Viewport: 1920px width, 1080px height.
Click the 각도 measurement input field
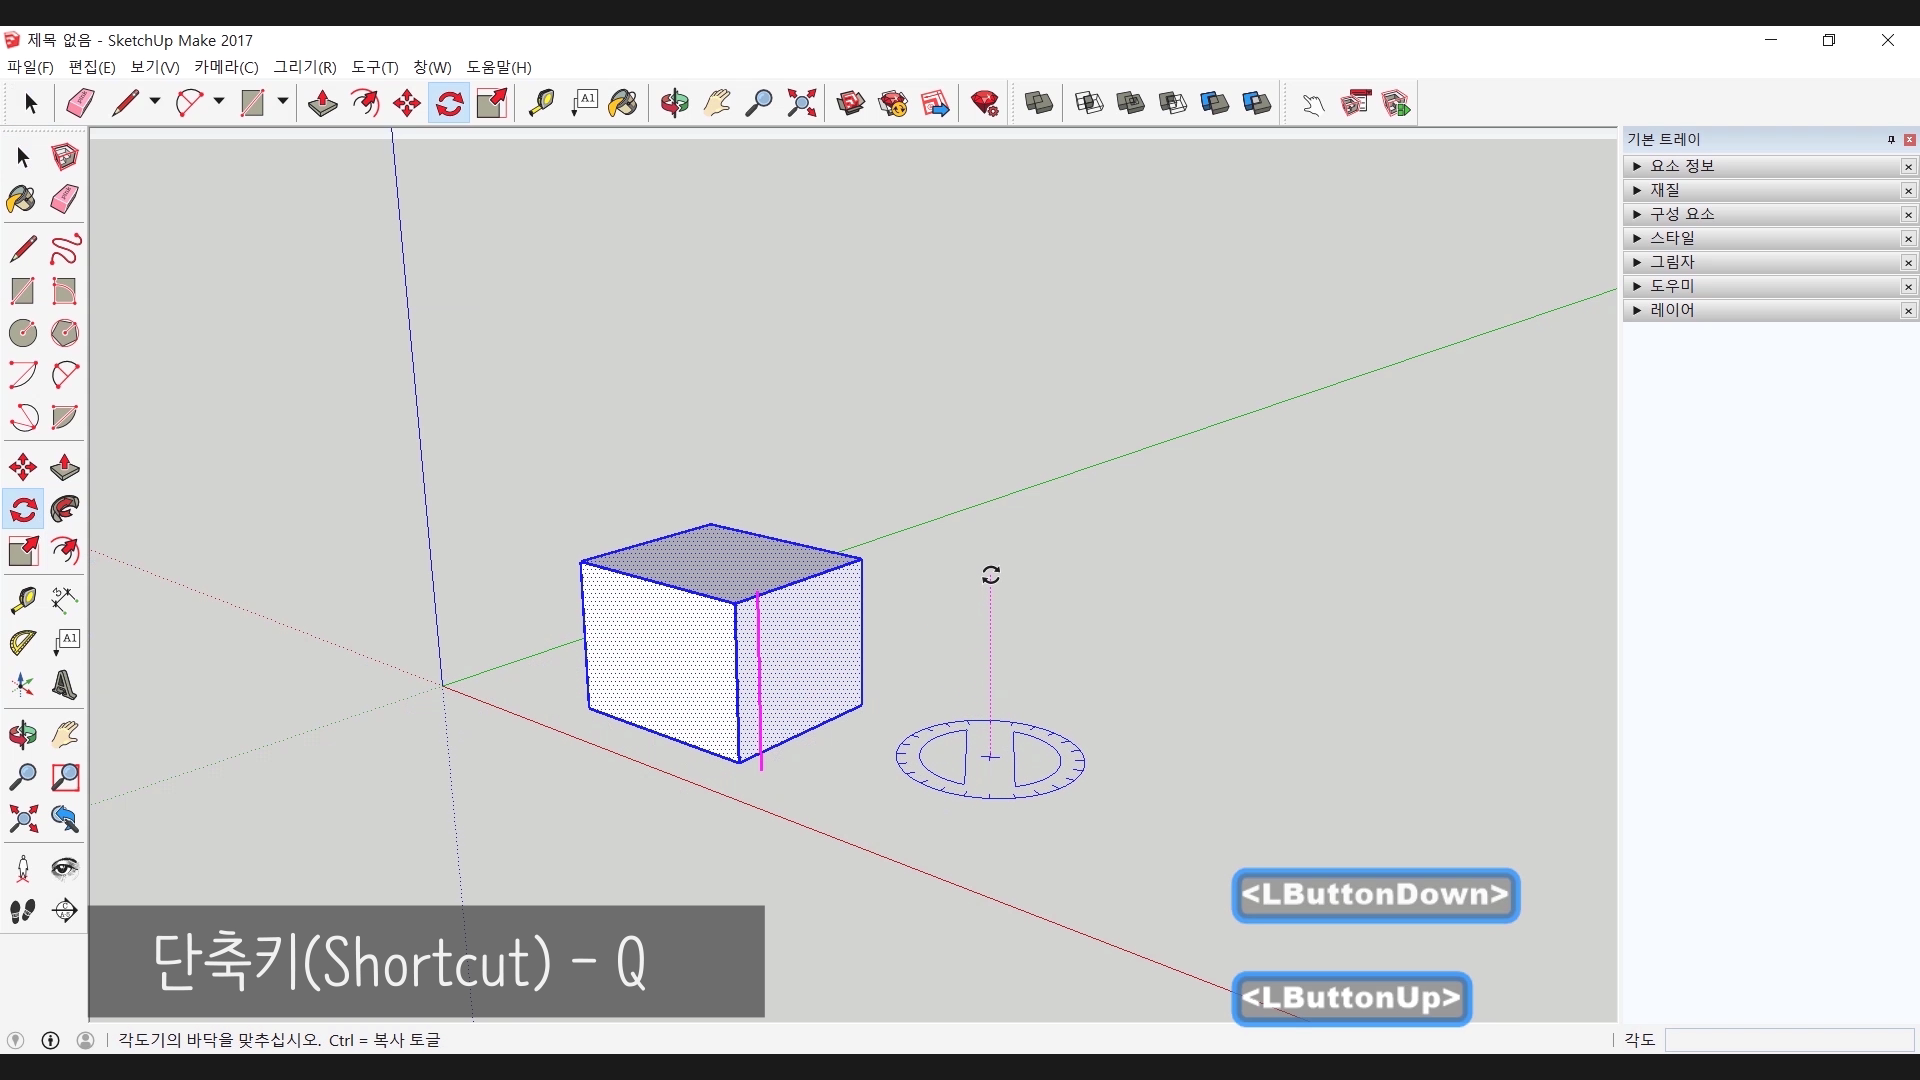1788,1040
